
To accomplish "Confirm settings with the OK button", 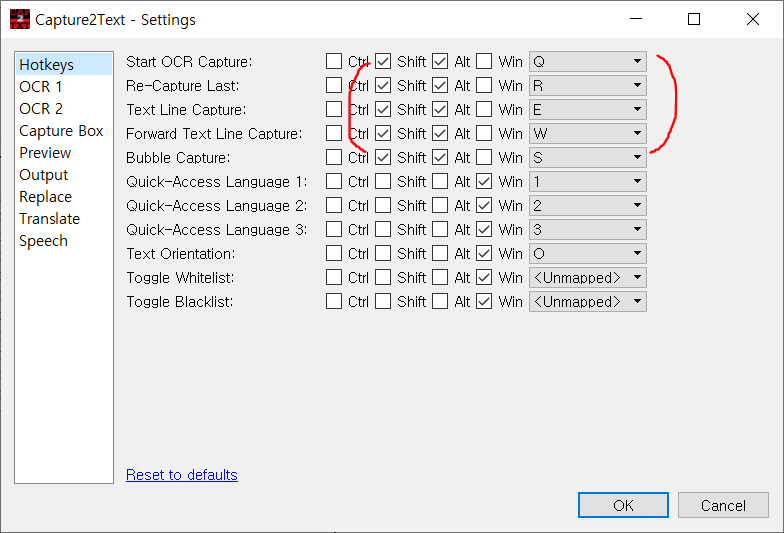I will point(623,505).
